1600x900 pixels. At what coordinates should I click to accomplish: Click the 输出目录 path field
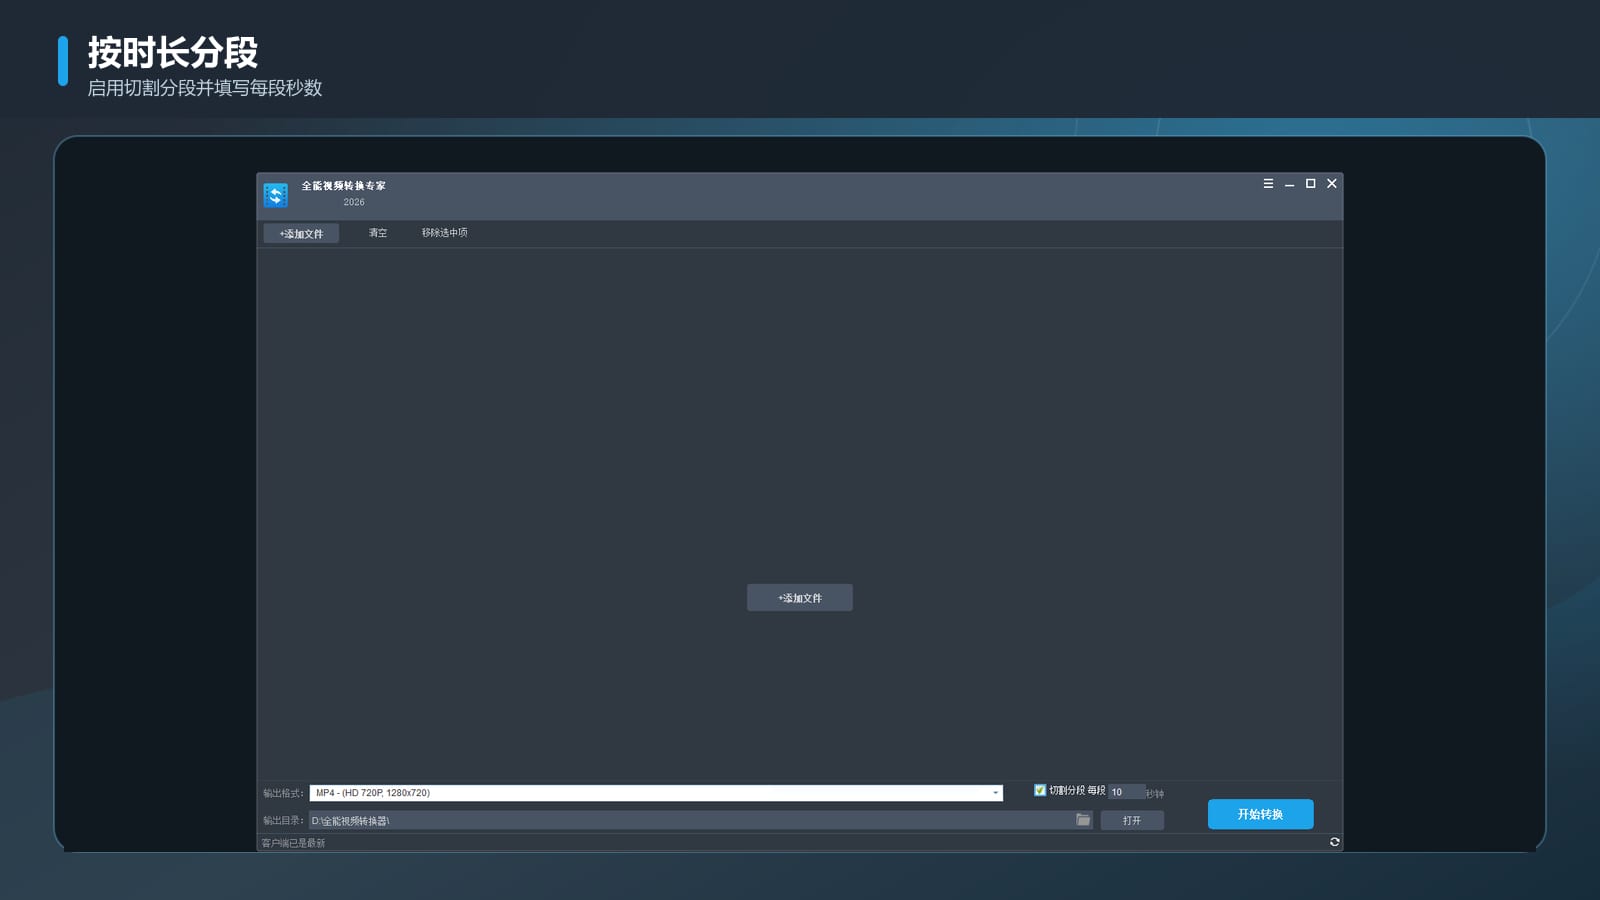click(690, 820)
